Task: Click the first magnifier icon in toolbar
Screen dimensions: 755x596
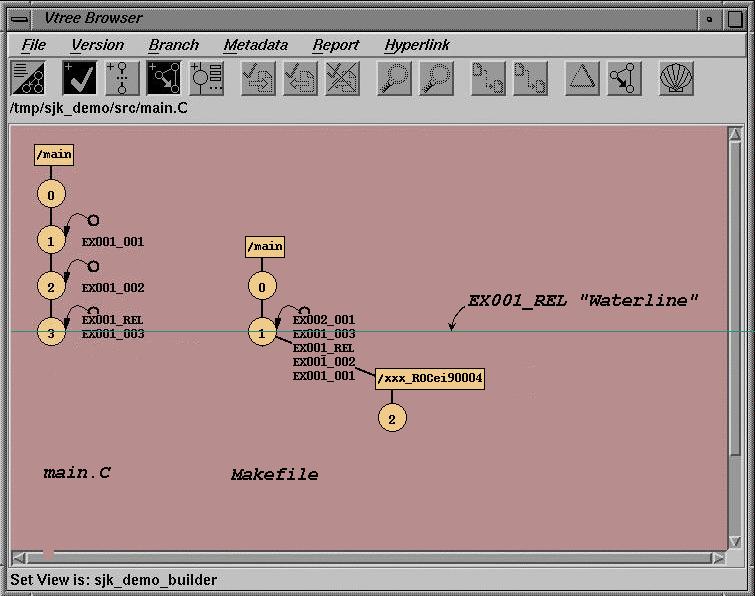Action: 394,79
